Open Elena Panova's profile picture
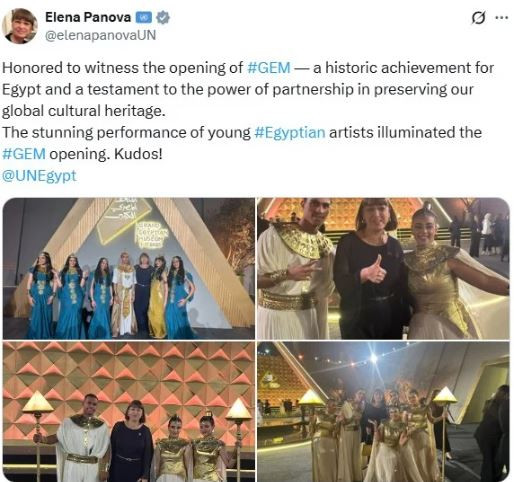The height and width of the screenshot is (482, 514). point(19,26)
